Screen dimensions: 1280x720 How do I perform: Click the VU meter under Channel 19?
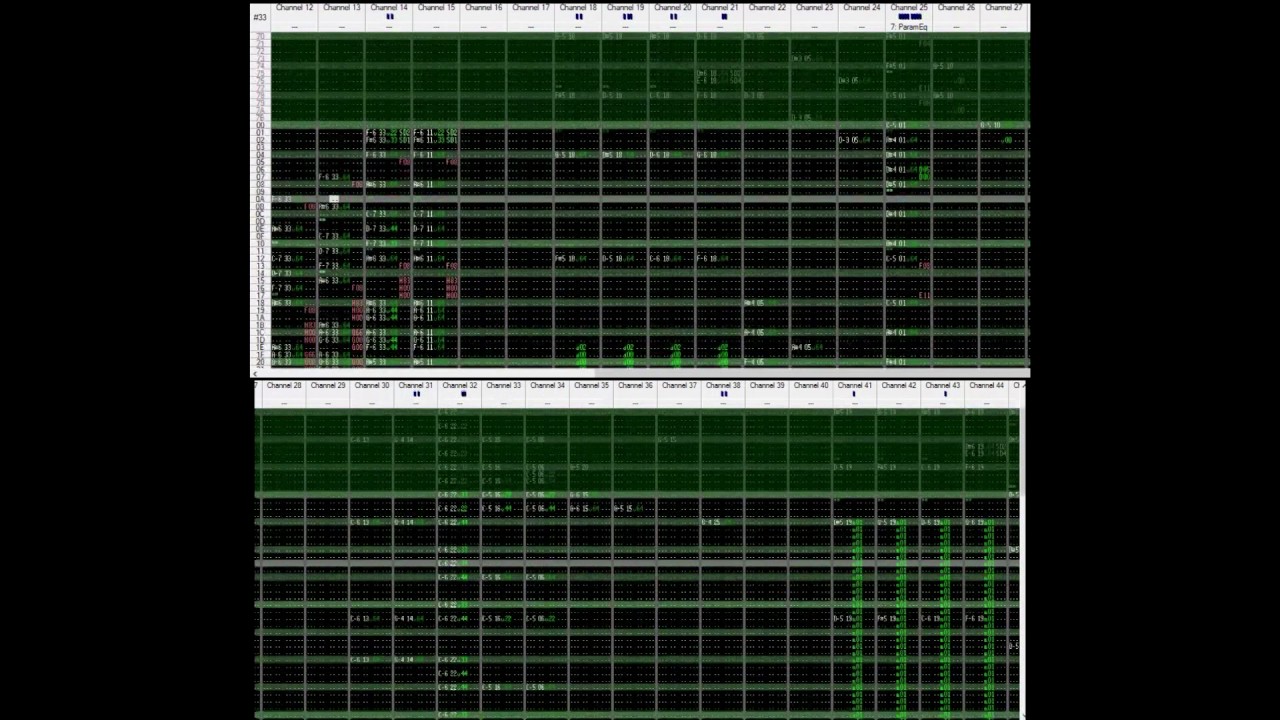pos(627,17)
